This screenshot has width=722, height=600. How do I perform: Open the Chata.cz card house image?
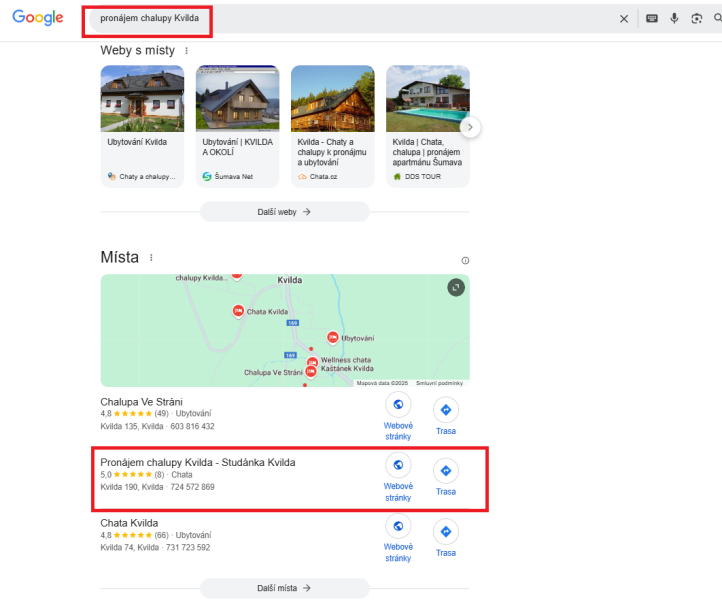(332, 99)
